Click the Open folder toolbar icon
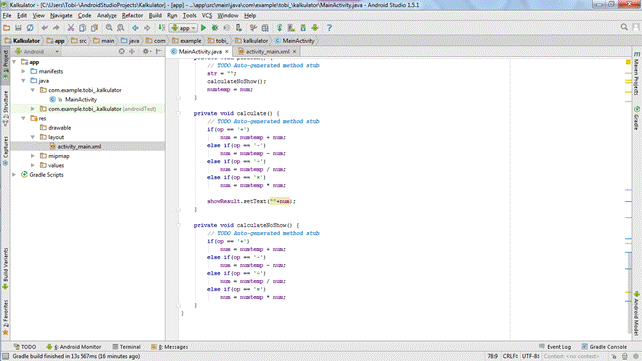The image size is (642, 361). click(x=7, y=28)
